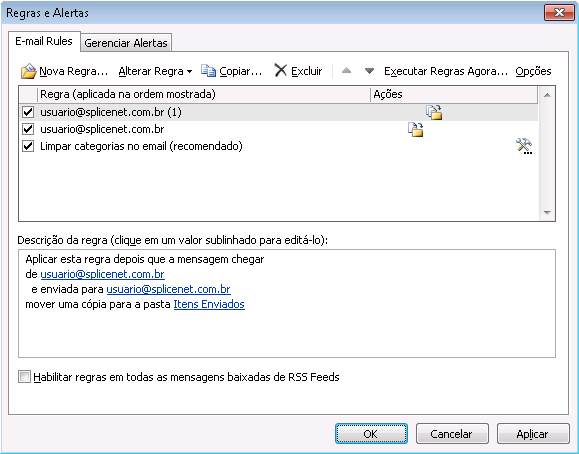The width and height of the screenshot is (579, 454).
Task: Click tools icon of Limpar categorias rule
Action: coord(524,146)
